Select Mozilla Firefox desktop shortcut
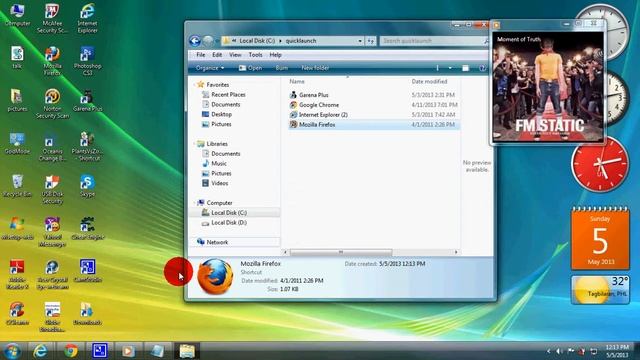 tap(52, 61)
